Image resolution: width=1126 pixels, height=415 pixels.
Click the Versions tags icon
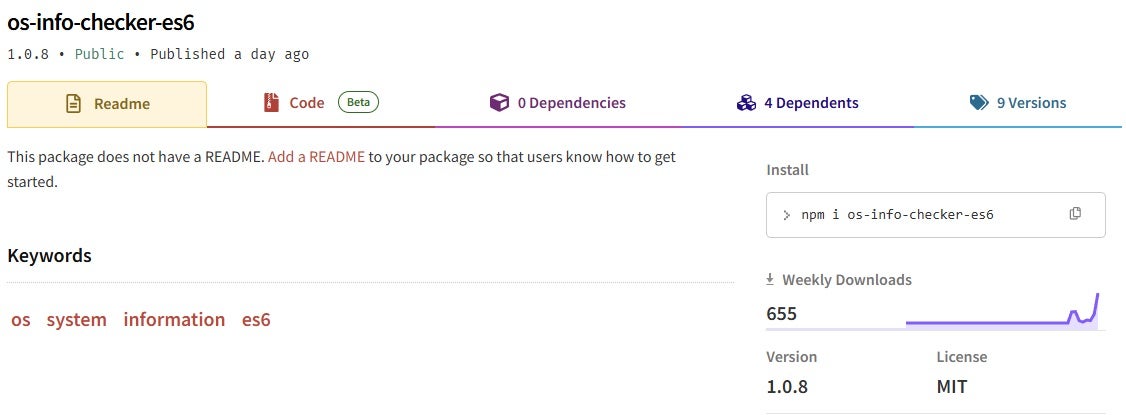979,103
